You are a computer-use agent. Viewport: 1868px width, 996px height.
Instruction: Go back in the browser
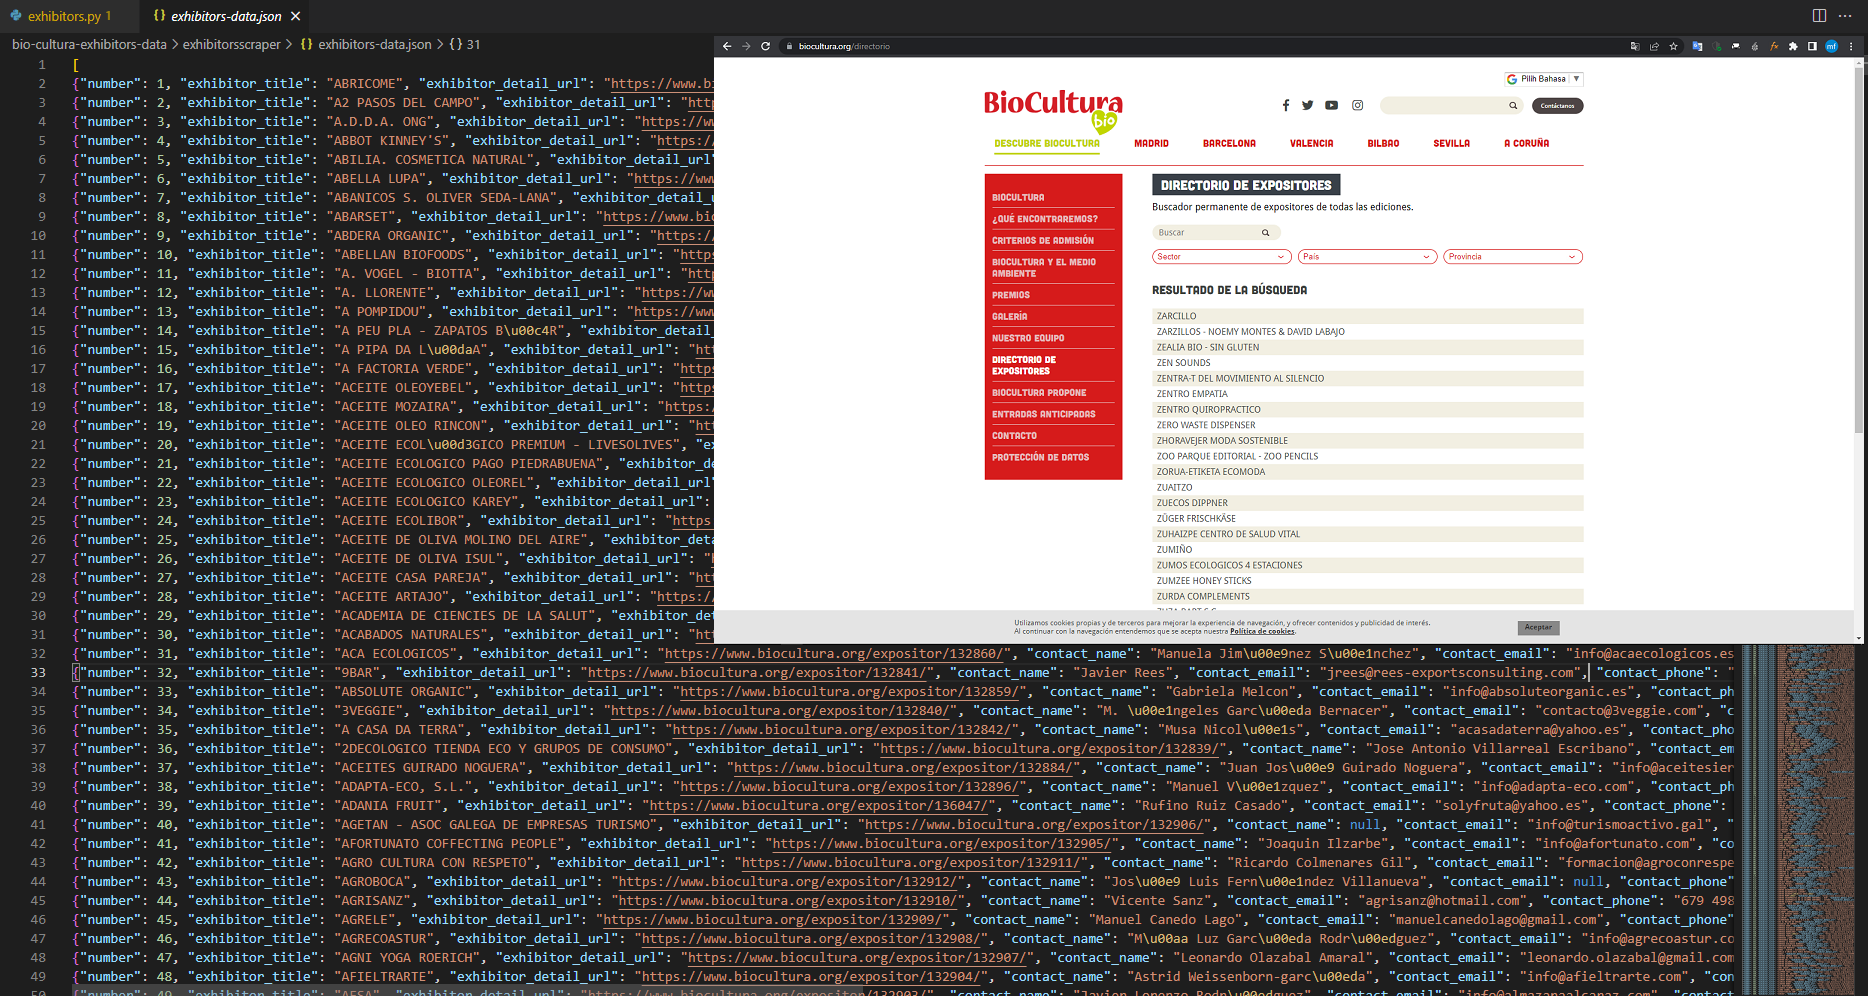727,46
